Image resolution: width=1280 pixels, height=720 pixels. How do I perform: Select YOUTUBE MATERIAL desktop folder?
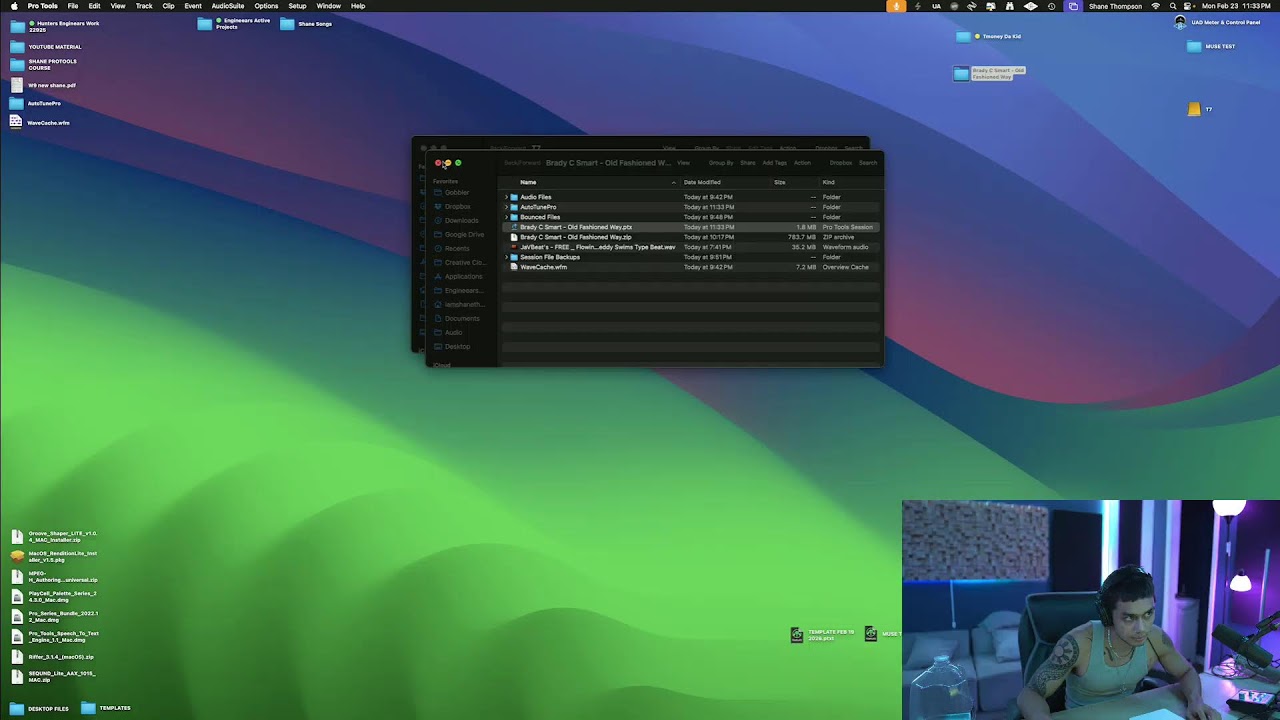(46, 47)
